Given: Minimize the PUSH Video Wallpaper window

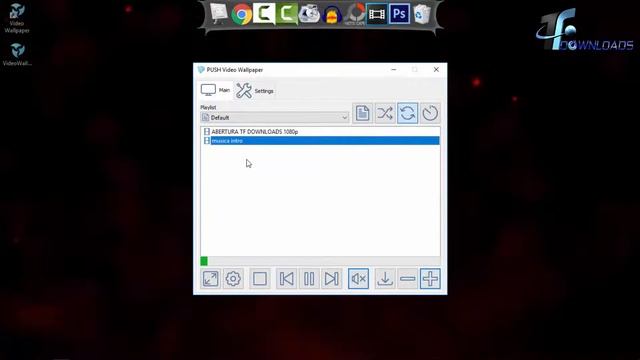Looking at the screenshot, I should point(394,70).
